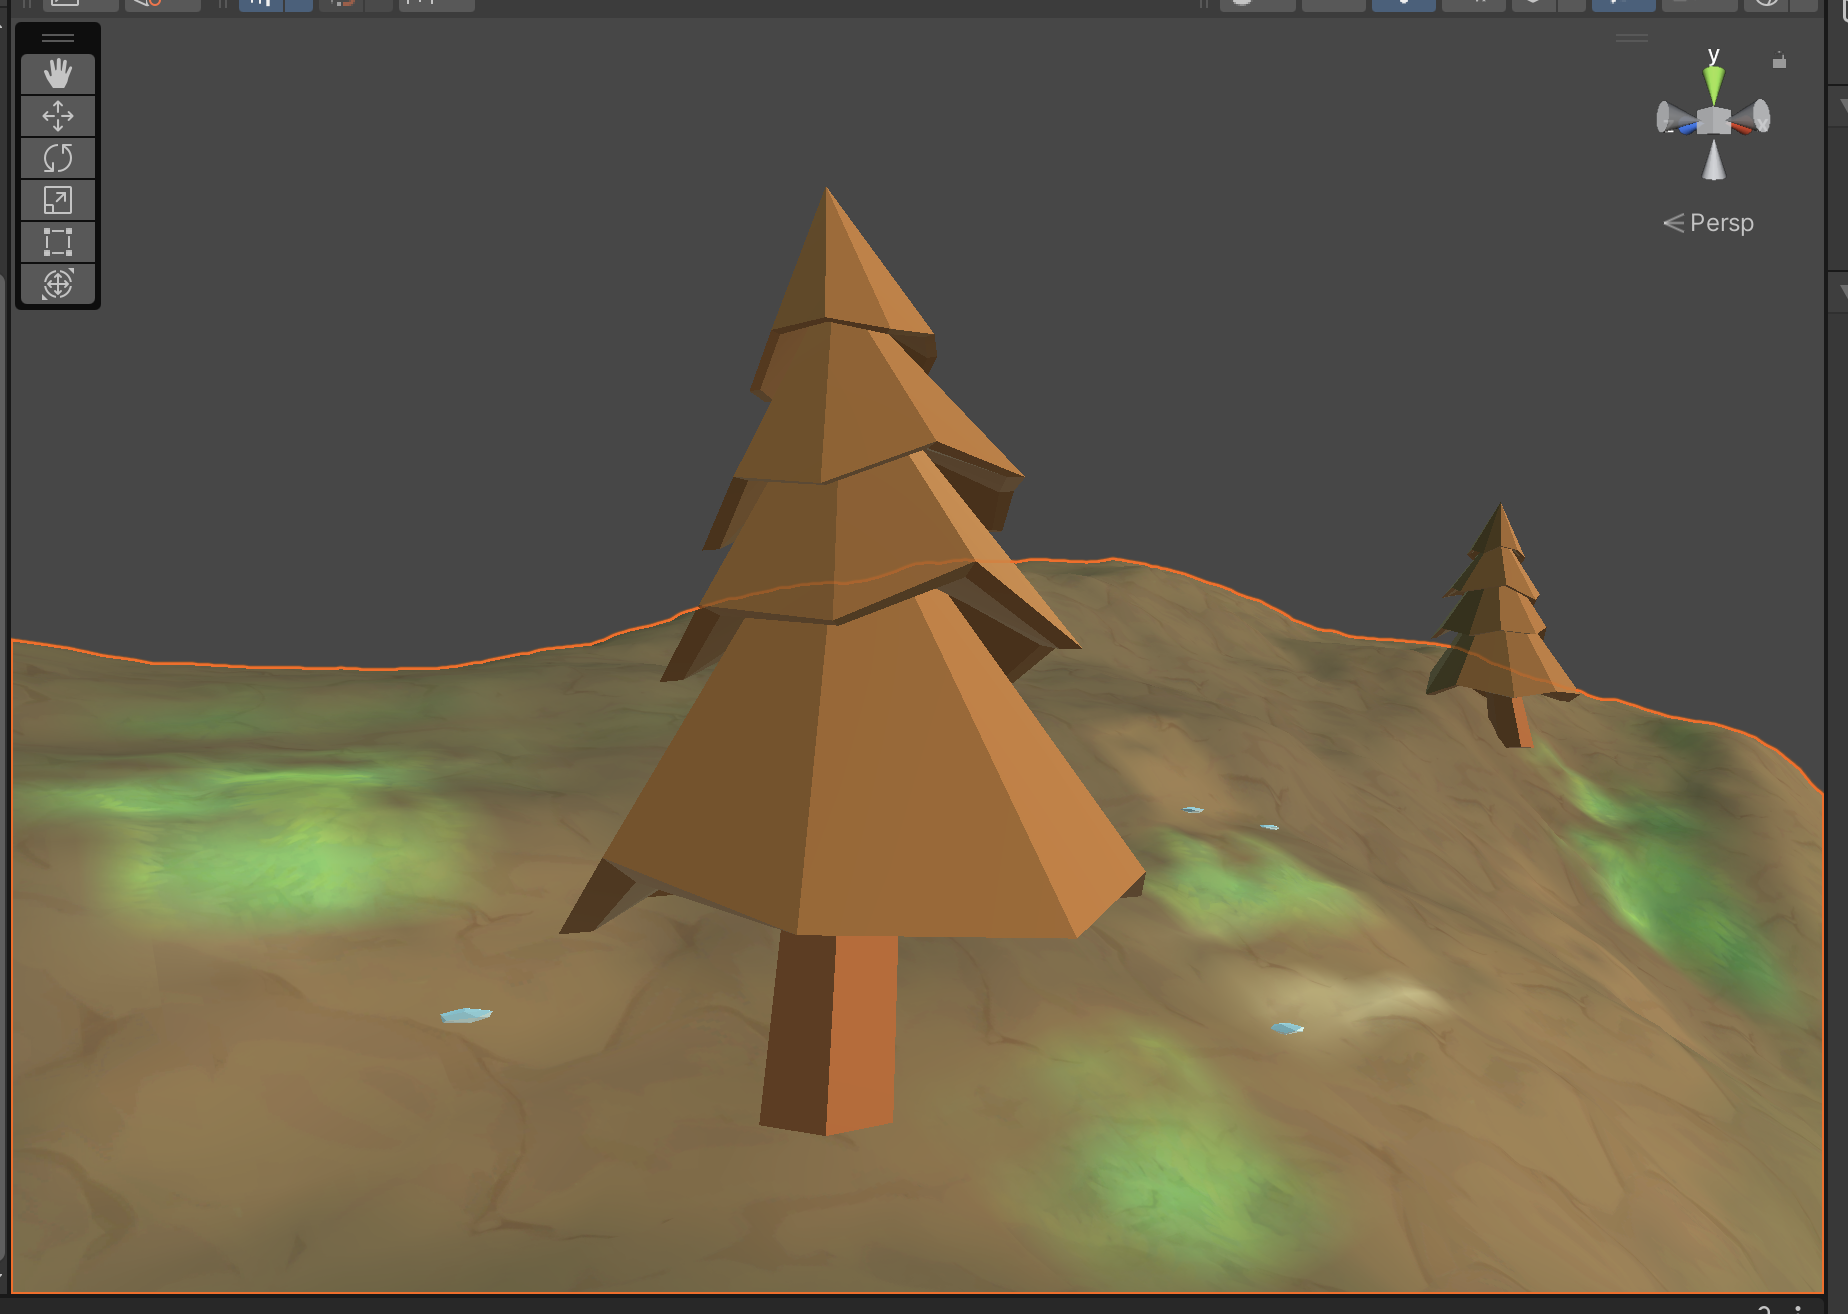Viewport: 1848px width, 1314px height.
Task: Pick the Rect transform tool
Action: click(x=58, y=242)
